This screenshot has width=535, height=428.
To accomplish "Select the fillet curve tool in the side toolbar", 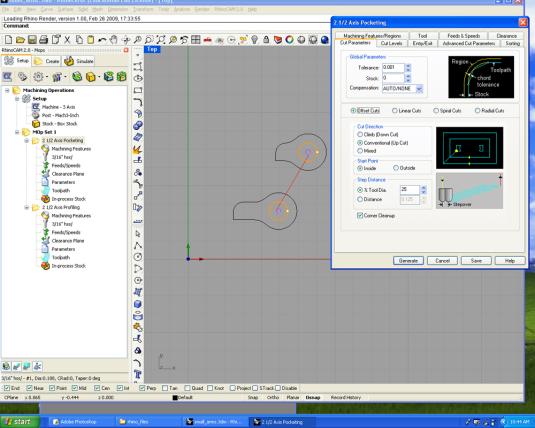I will tap(138, 102).
